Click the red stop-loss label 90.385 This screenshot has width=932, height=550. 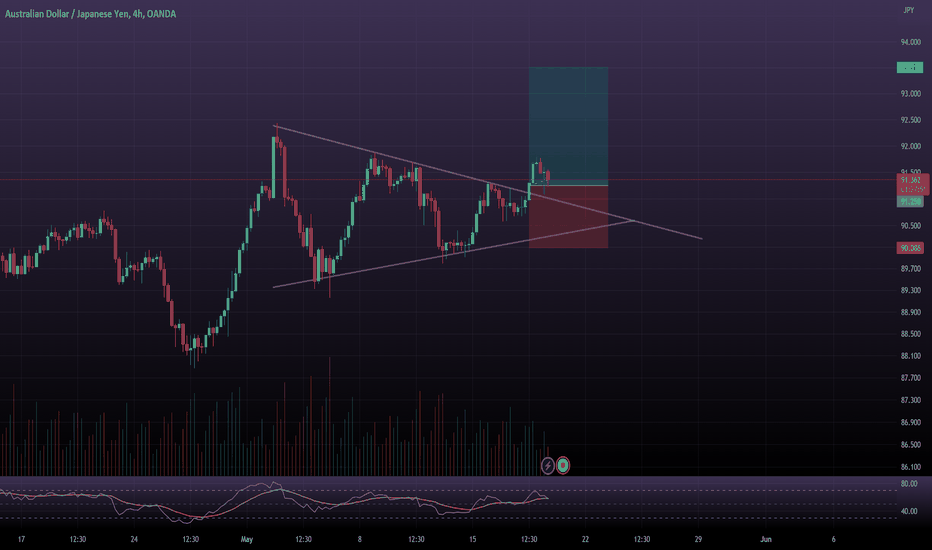click(910, 248)
